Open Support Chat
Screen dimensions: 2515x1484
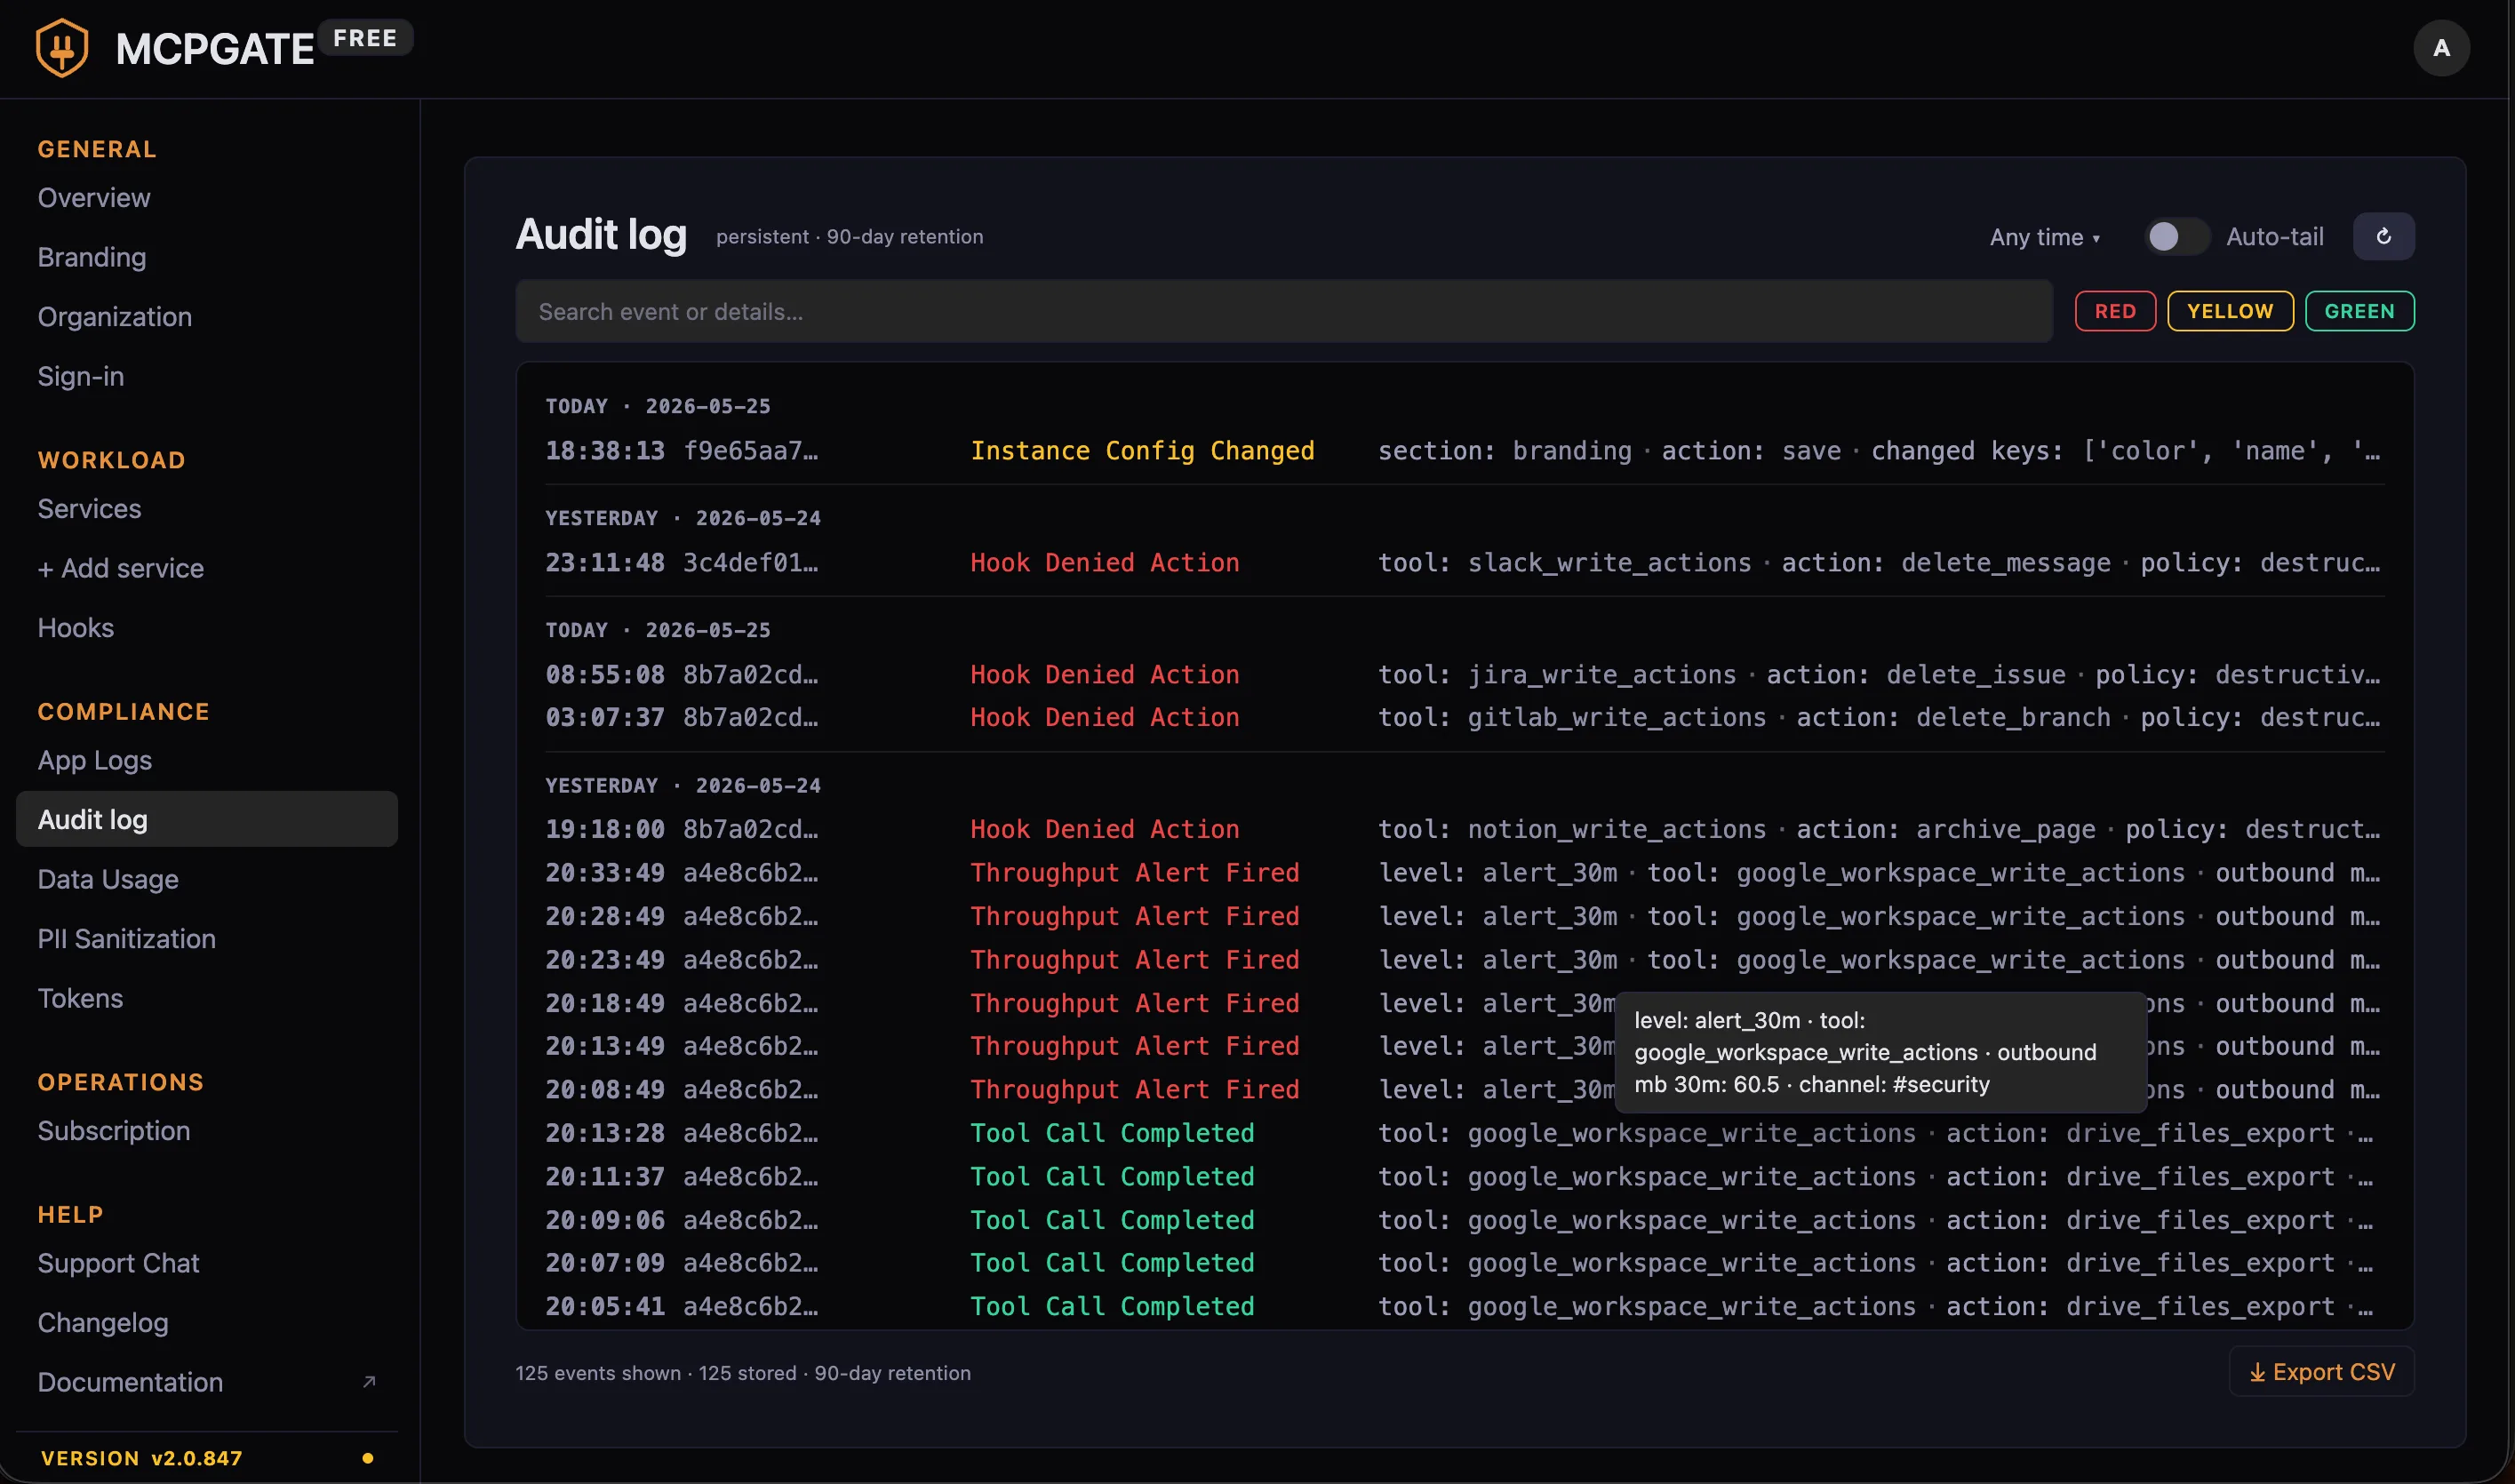[x=118, y=1263]
